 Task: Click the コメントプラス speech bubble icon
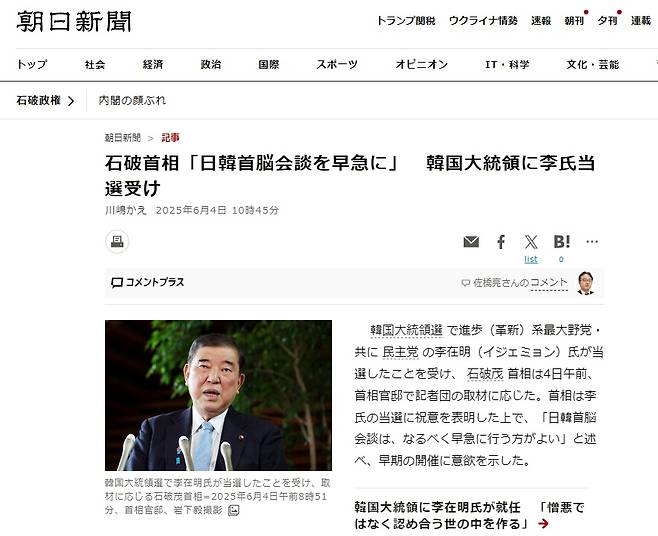117,282
